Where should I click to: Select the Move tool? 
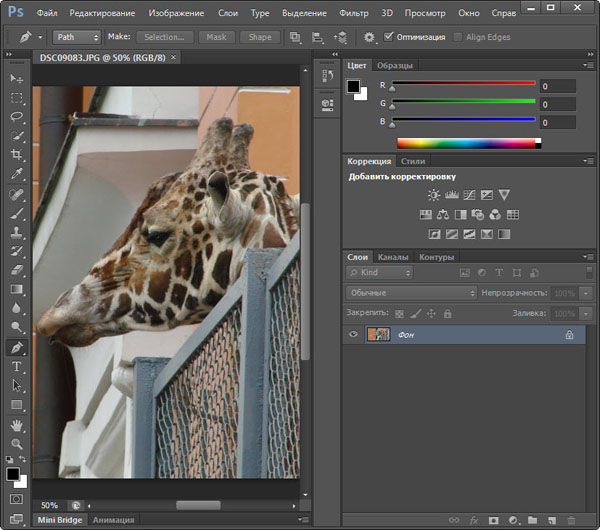pos(16,78)
